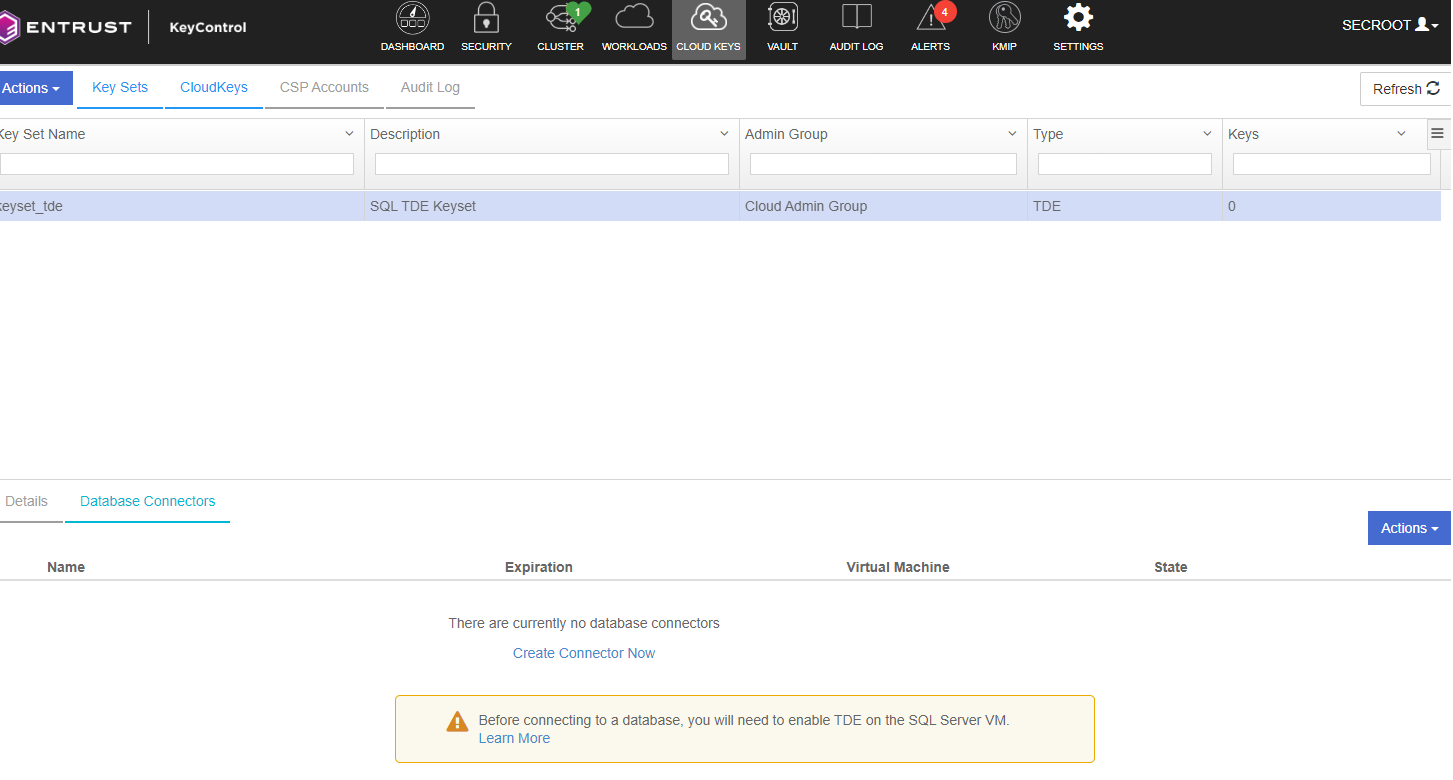The height and width of the screenshot is (780, 1453).
Task: Click the State column header
Action: [1171, 567]
